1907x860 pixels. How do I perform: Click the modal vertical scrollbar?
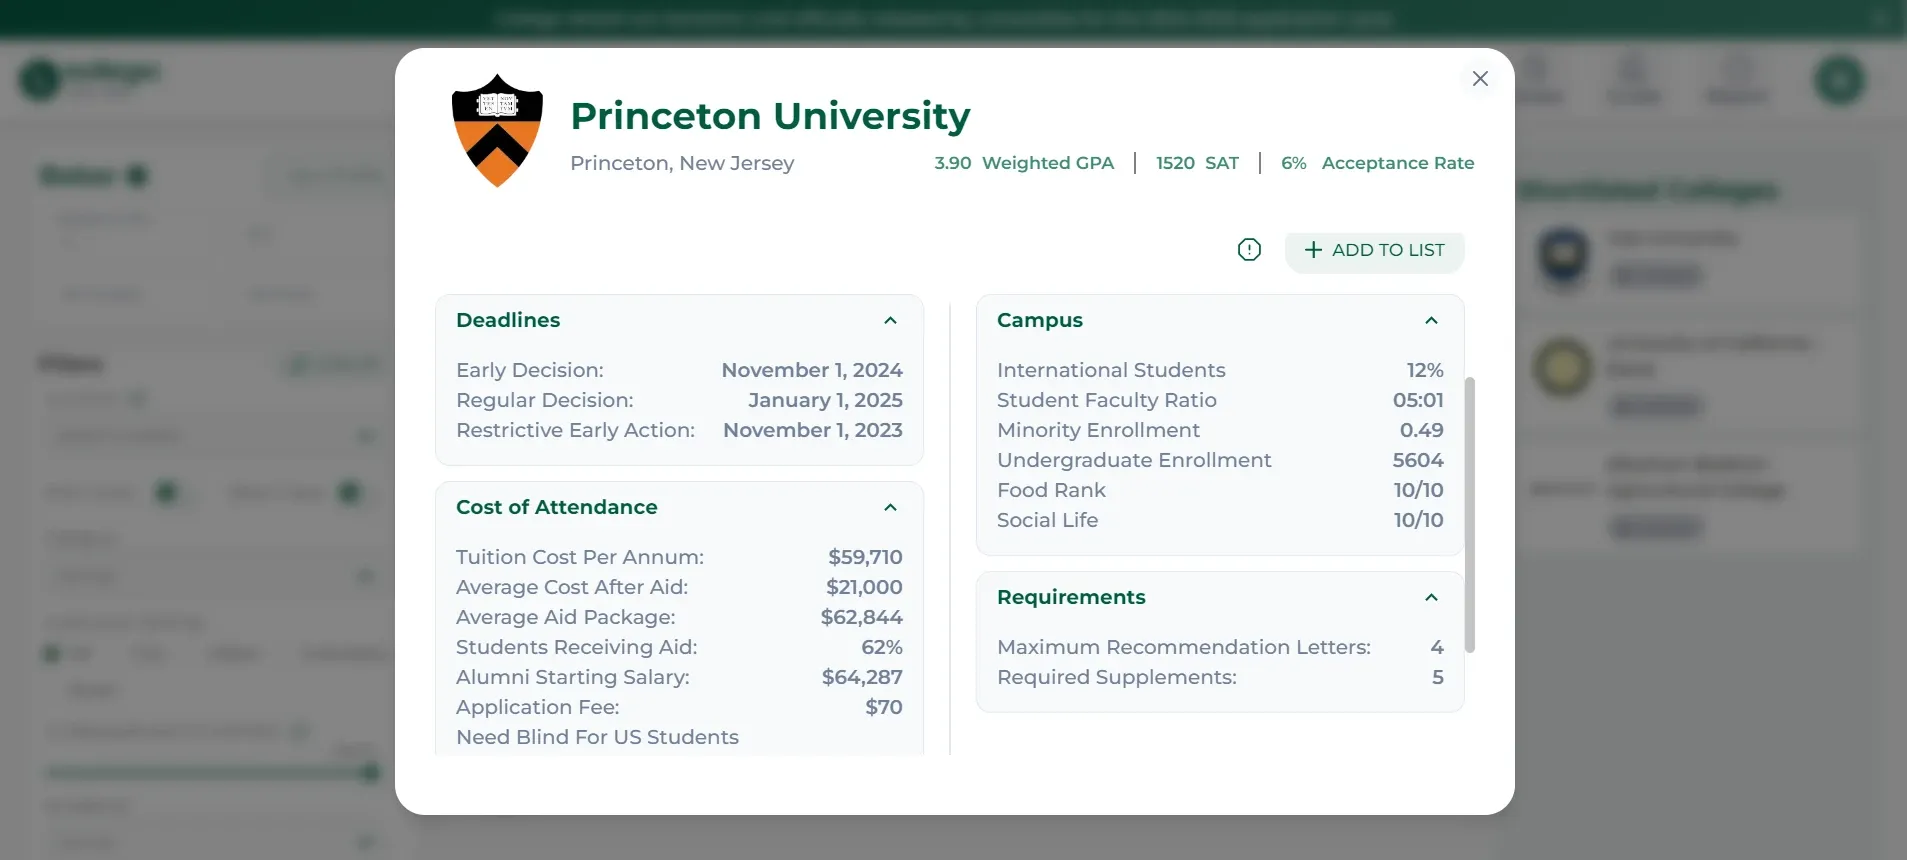click(1469, 515)
